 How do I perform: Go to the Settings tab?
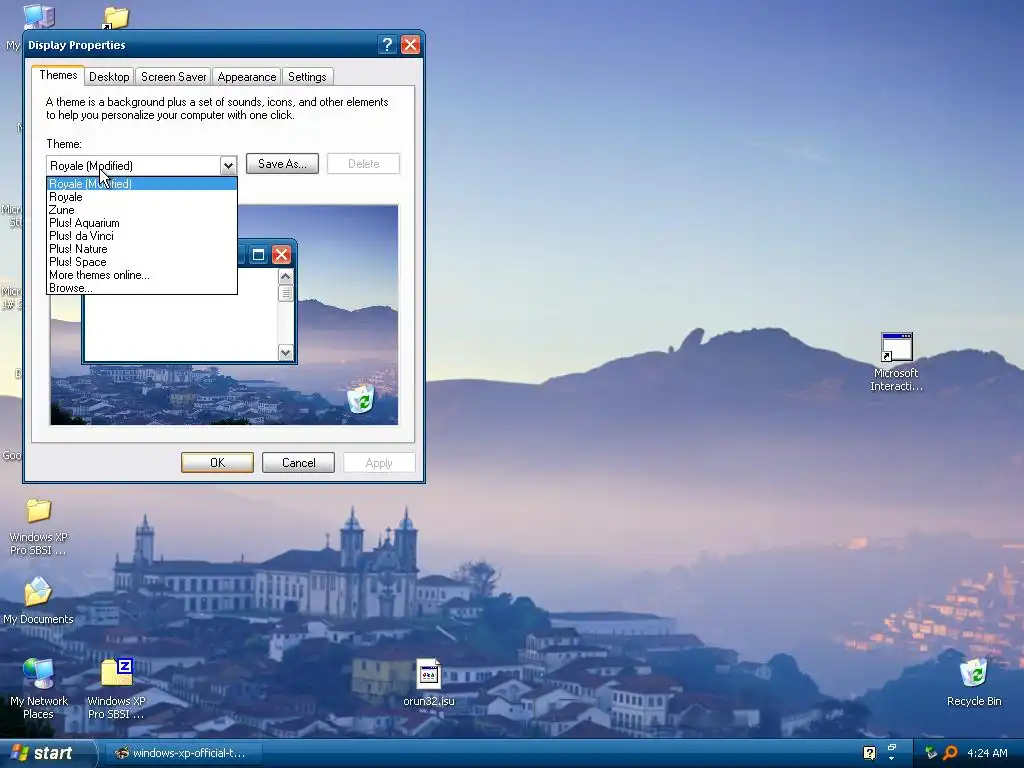pos(307,76)
